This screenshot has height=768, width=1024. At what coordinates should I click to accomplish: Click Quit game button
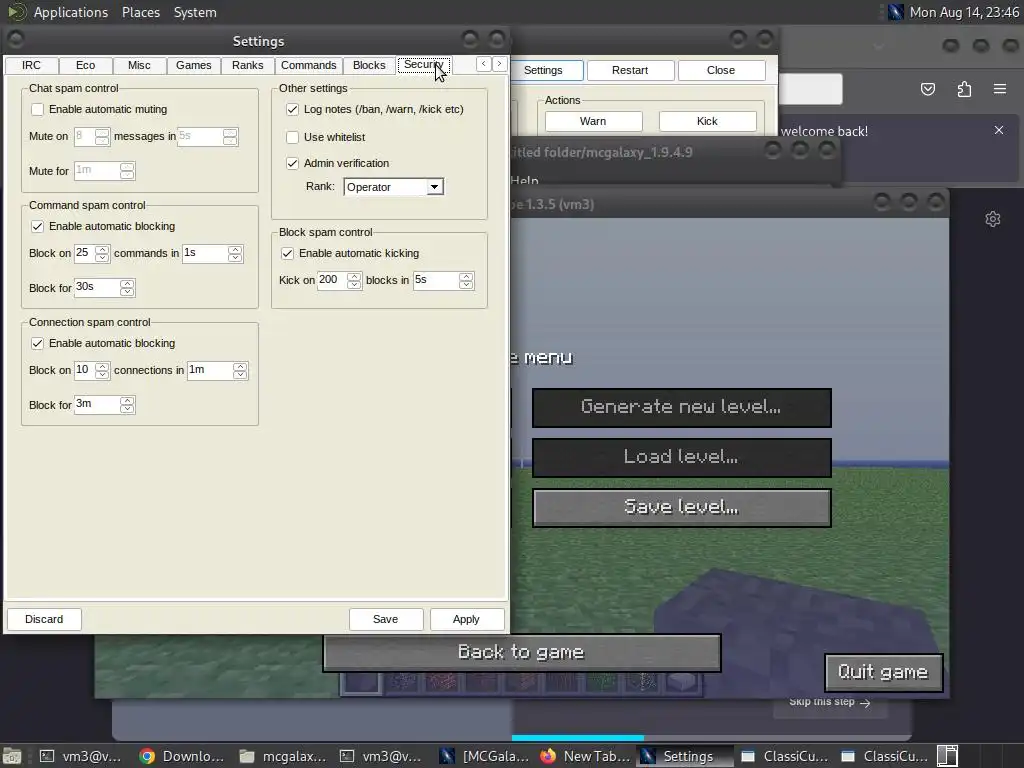883,672
